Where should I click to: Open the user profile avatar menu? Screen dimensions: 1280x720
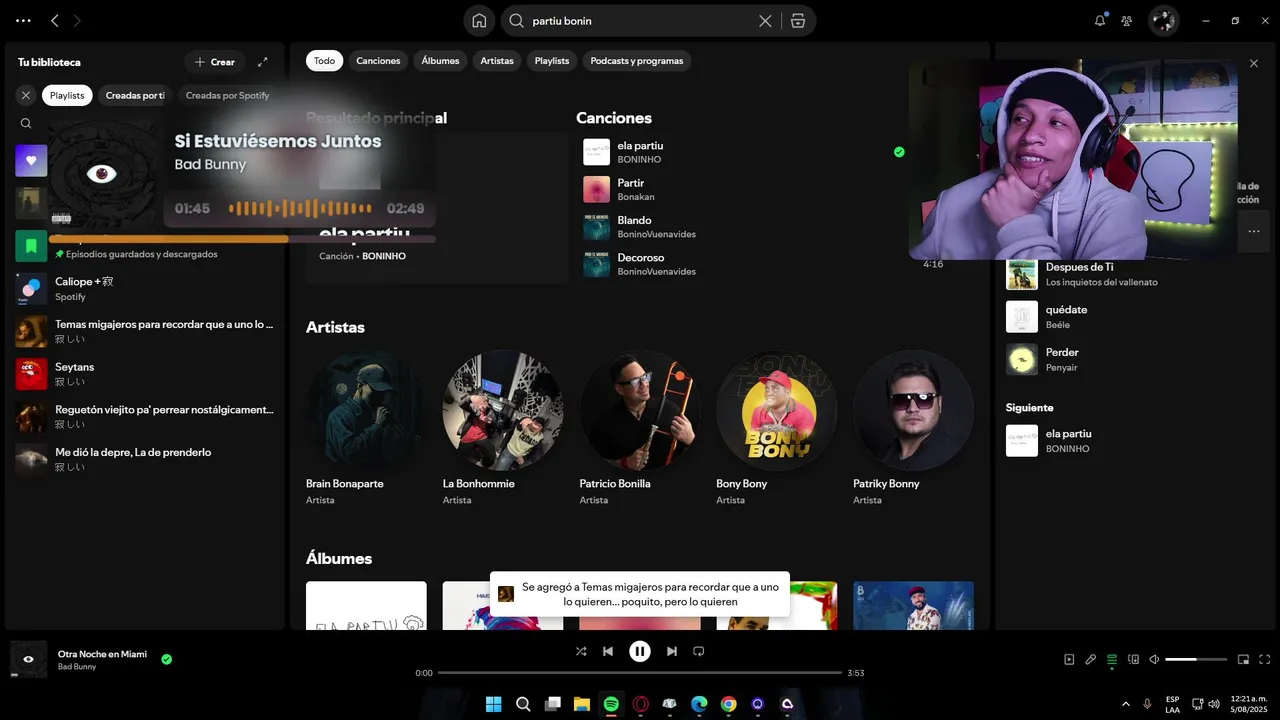click(x=1163, y=20)
